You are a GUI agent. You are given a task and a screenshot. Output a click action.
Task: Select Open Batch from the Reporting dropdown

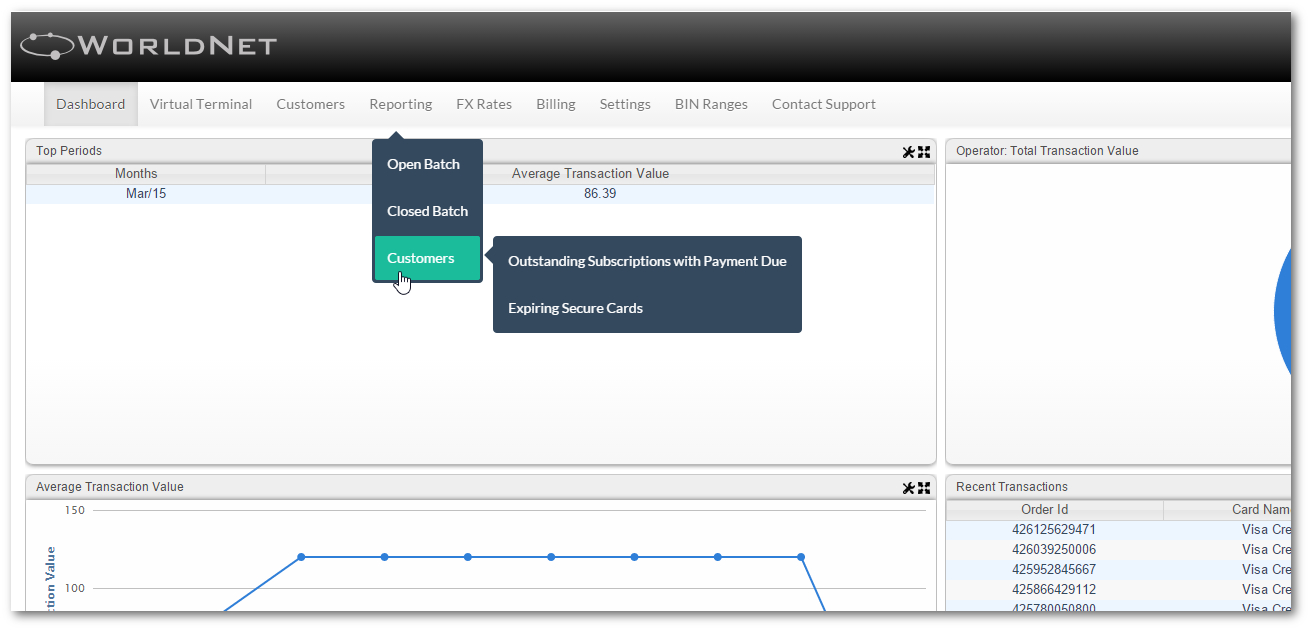(x=428, y=164)
